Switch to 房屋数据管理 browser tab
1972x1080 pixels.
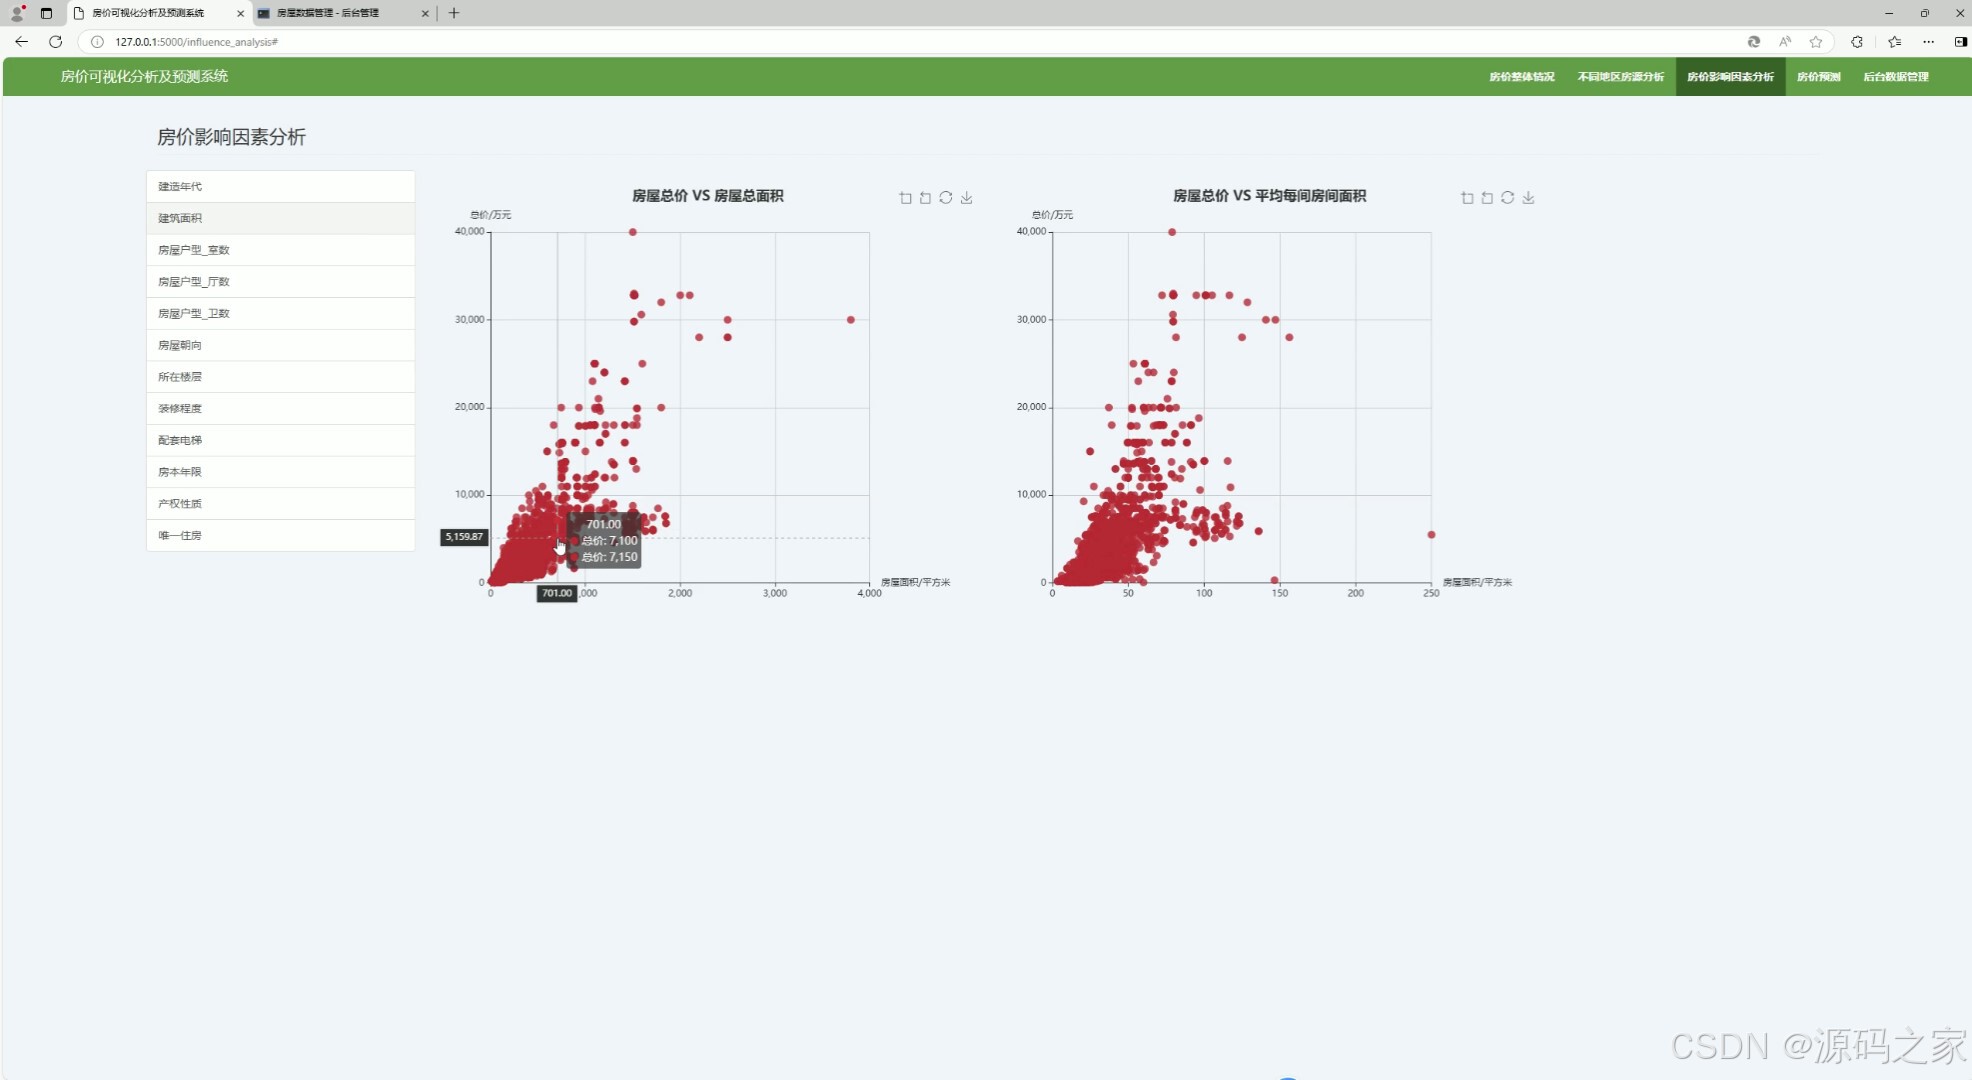tap(328, 13)
